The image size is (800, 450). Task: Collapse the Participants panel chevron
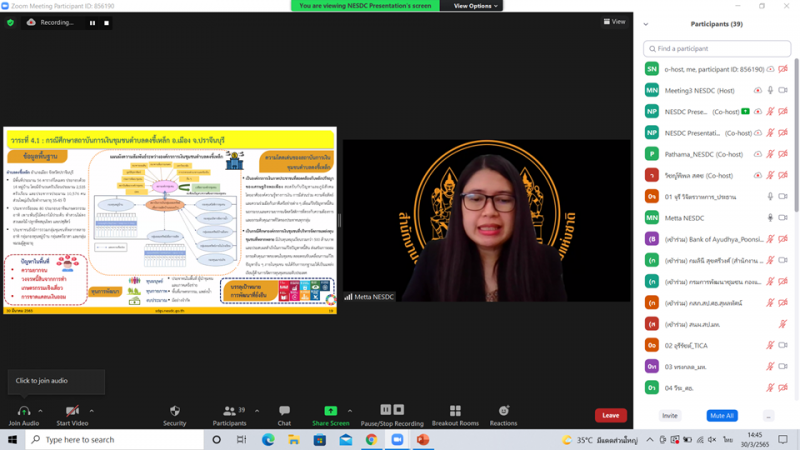[646, 24]
